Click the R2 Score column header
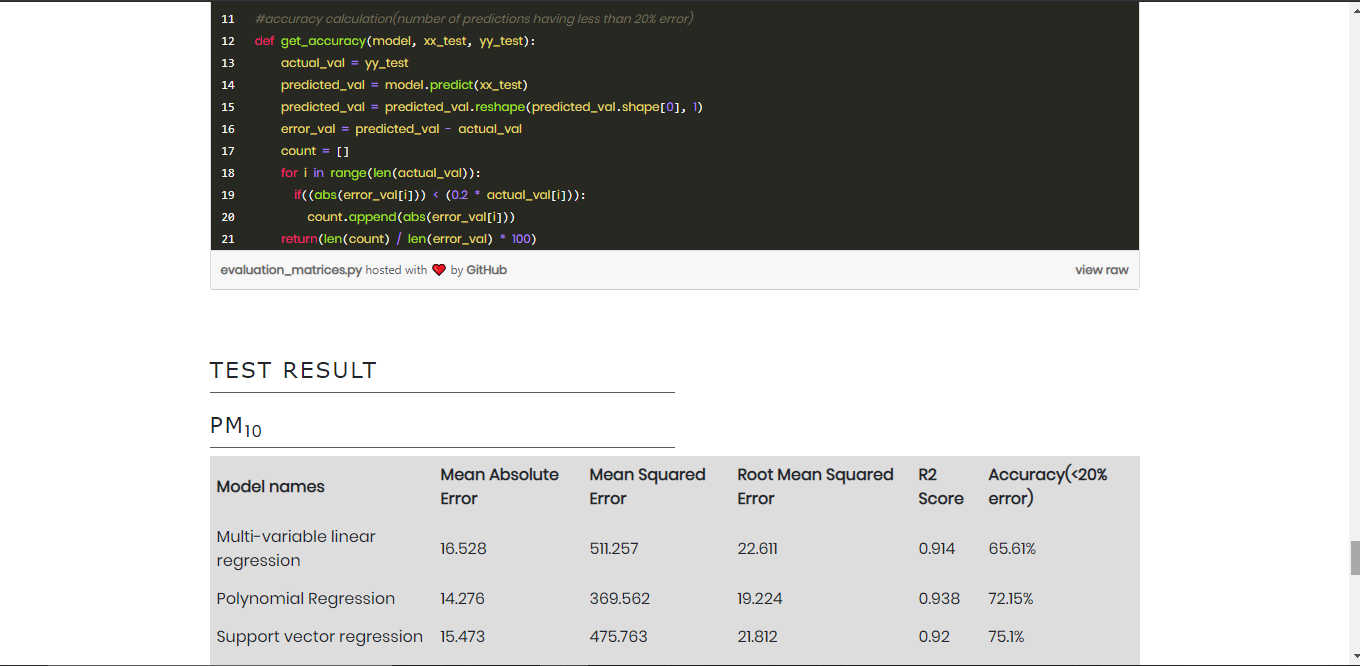 click(x=941, y=487)
